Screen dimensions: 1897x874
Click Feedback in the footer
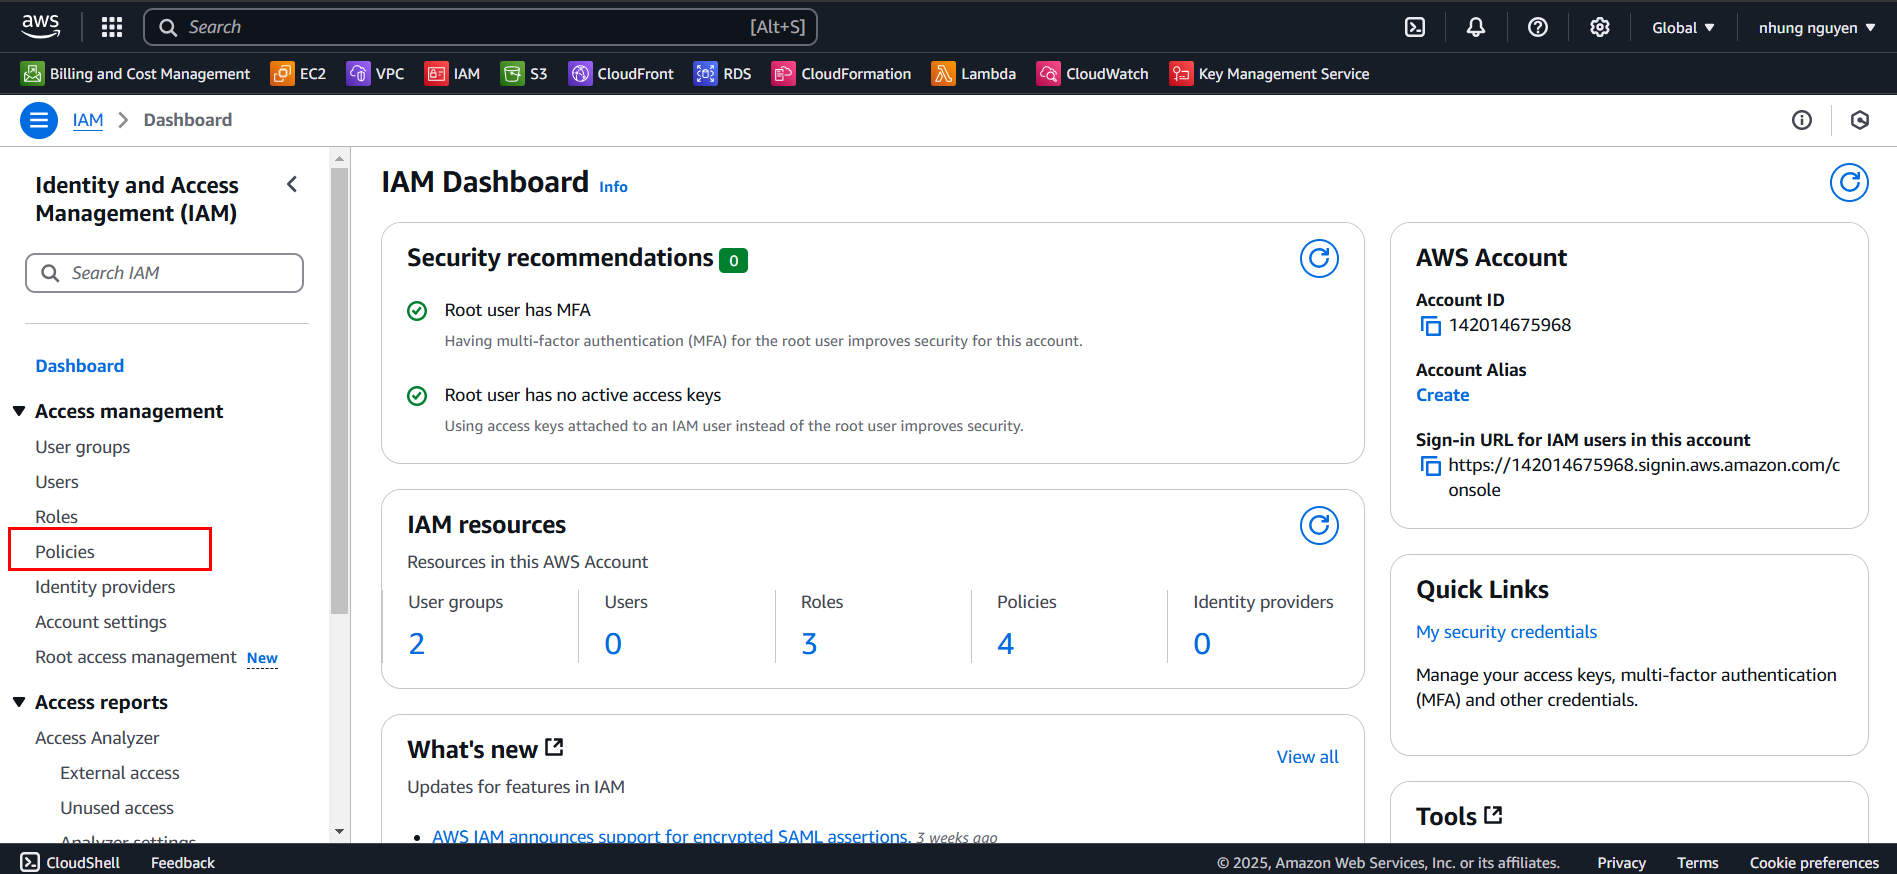coord(183,862)
